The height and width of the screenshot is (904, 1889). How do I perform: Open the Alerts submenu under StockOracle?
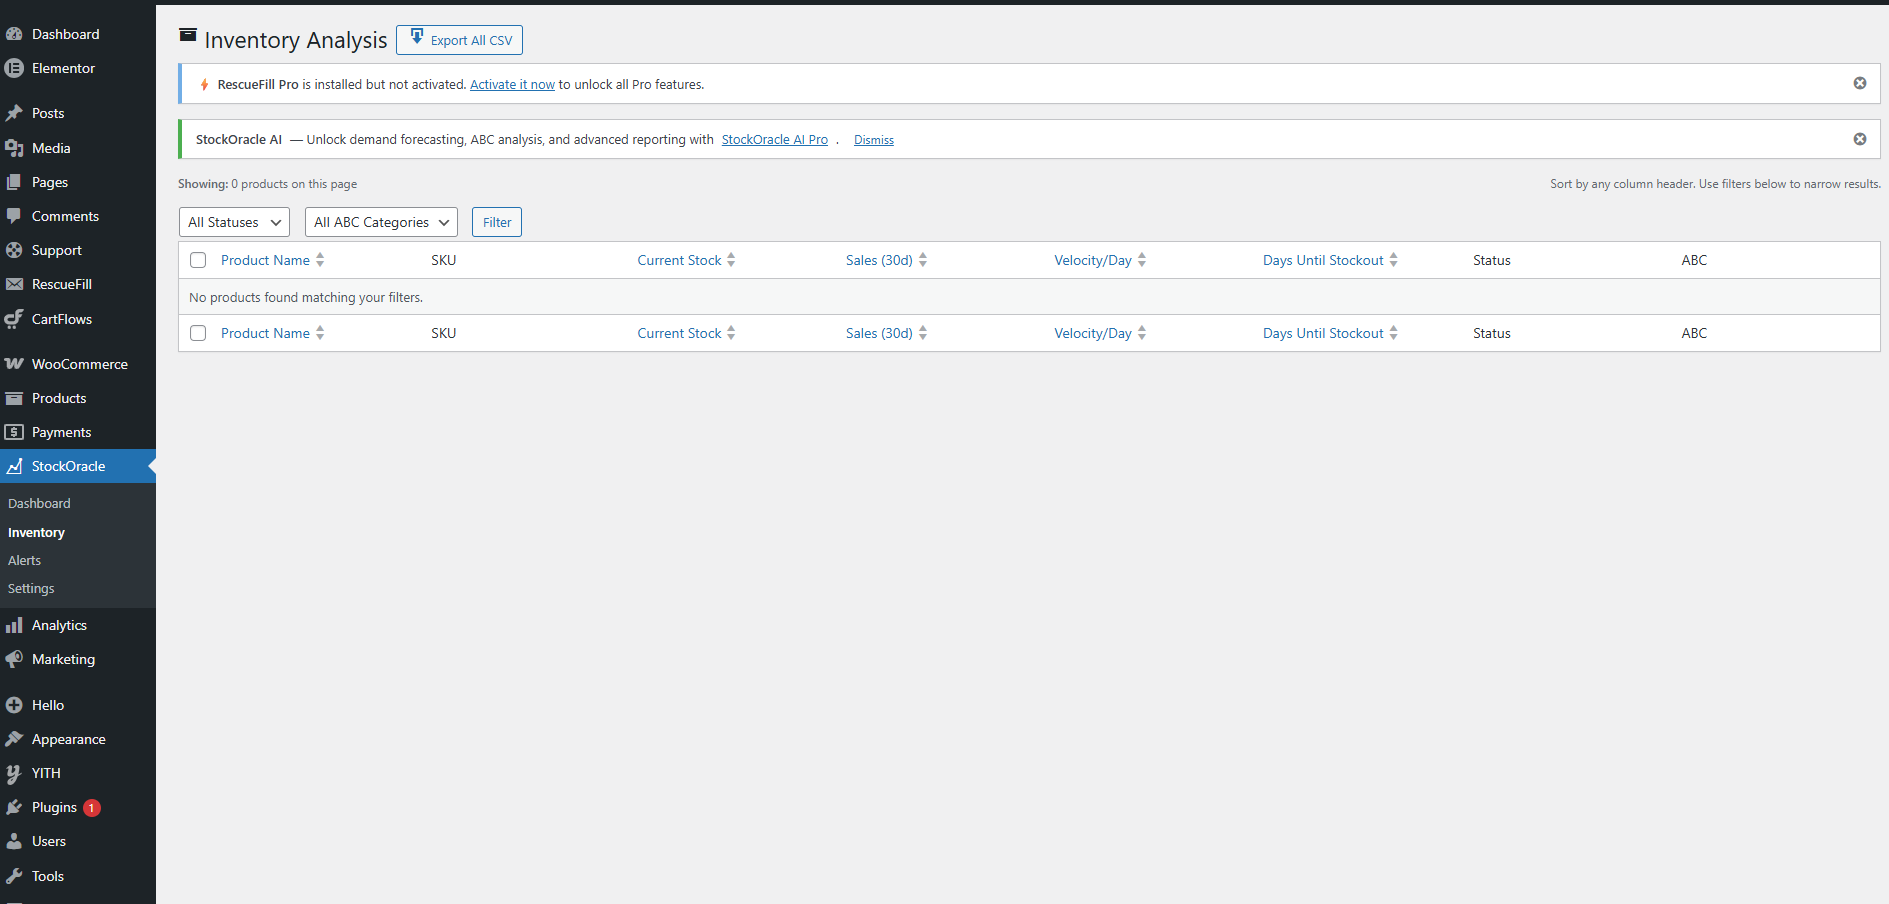tap(24, 560)
